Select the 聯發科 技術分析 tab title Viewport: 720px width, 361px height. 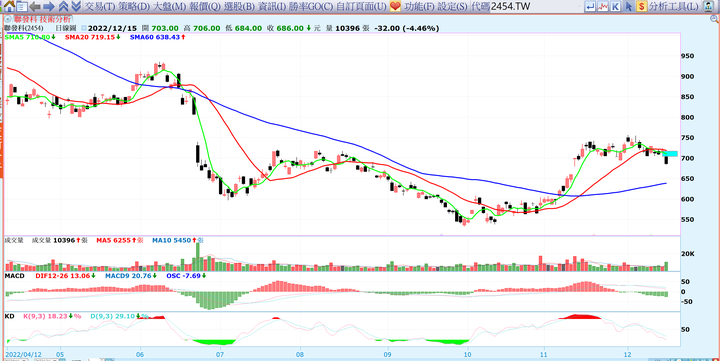[x=42, y=19]
